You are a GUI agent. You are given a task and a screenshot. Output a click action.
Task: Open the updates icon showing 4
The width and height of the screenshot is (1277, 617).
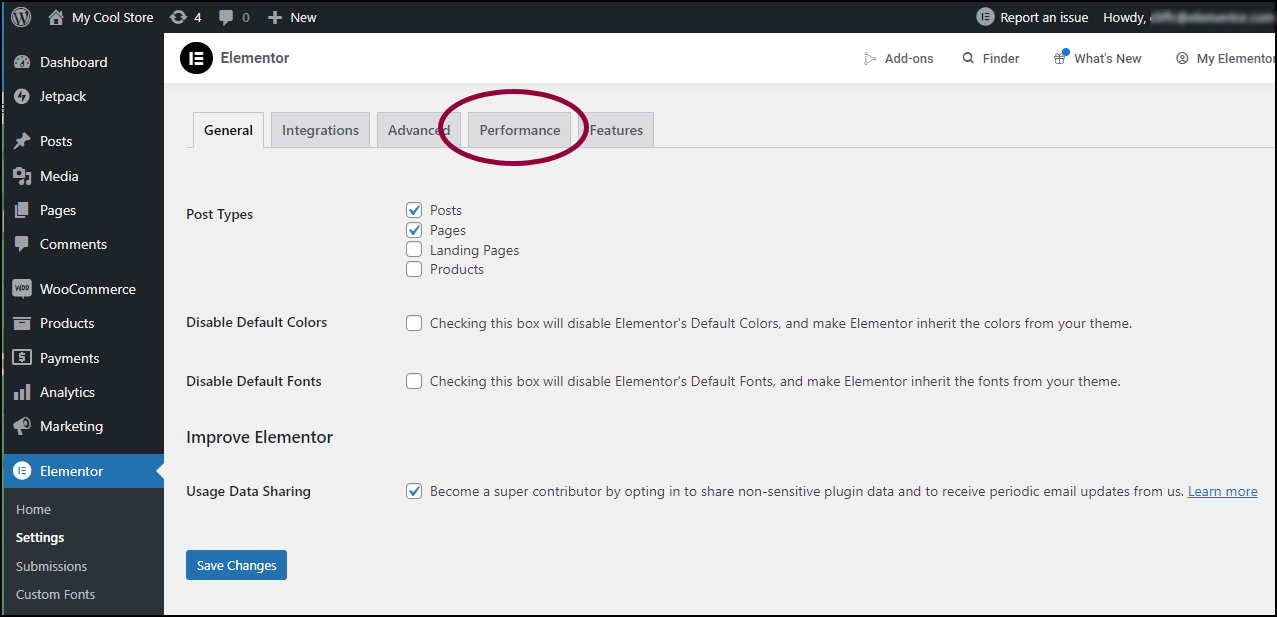178,17
